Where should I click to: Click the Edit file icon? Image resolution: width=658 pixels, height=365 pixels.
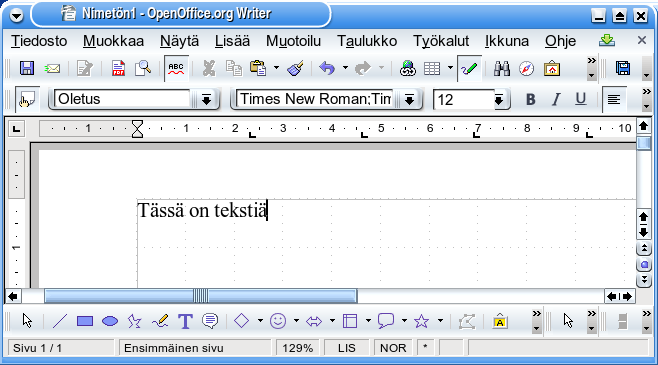[85, 68]
